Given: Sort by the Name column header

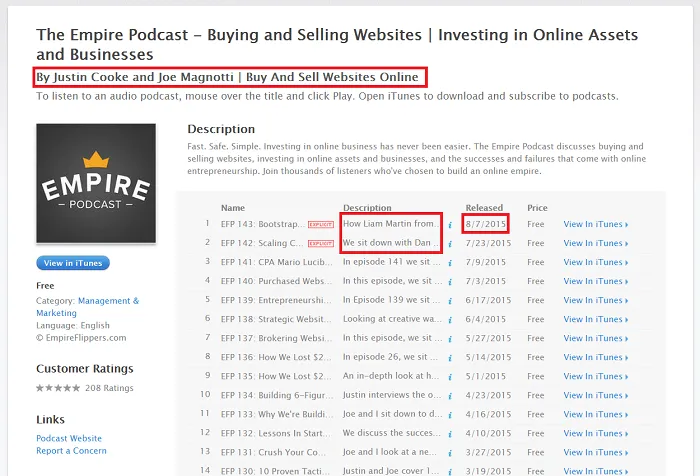Looking at the screenshot, I should point(233,208).
